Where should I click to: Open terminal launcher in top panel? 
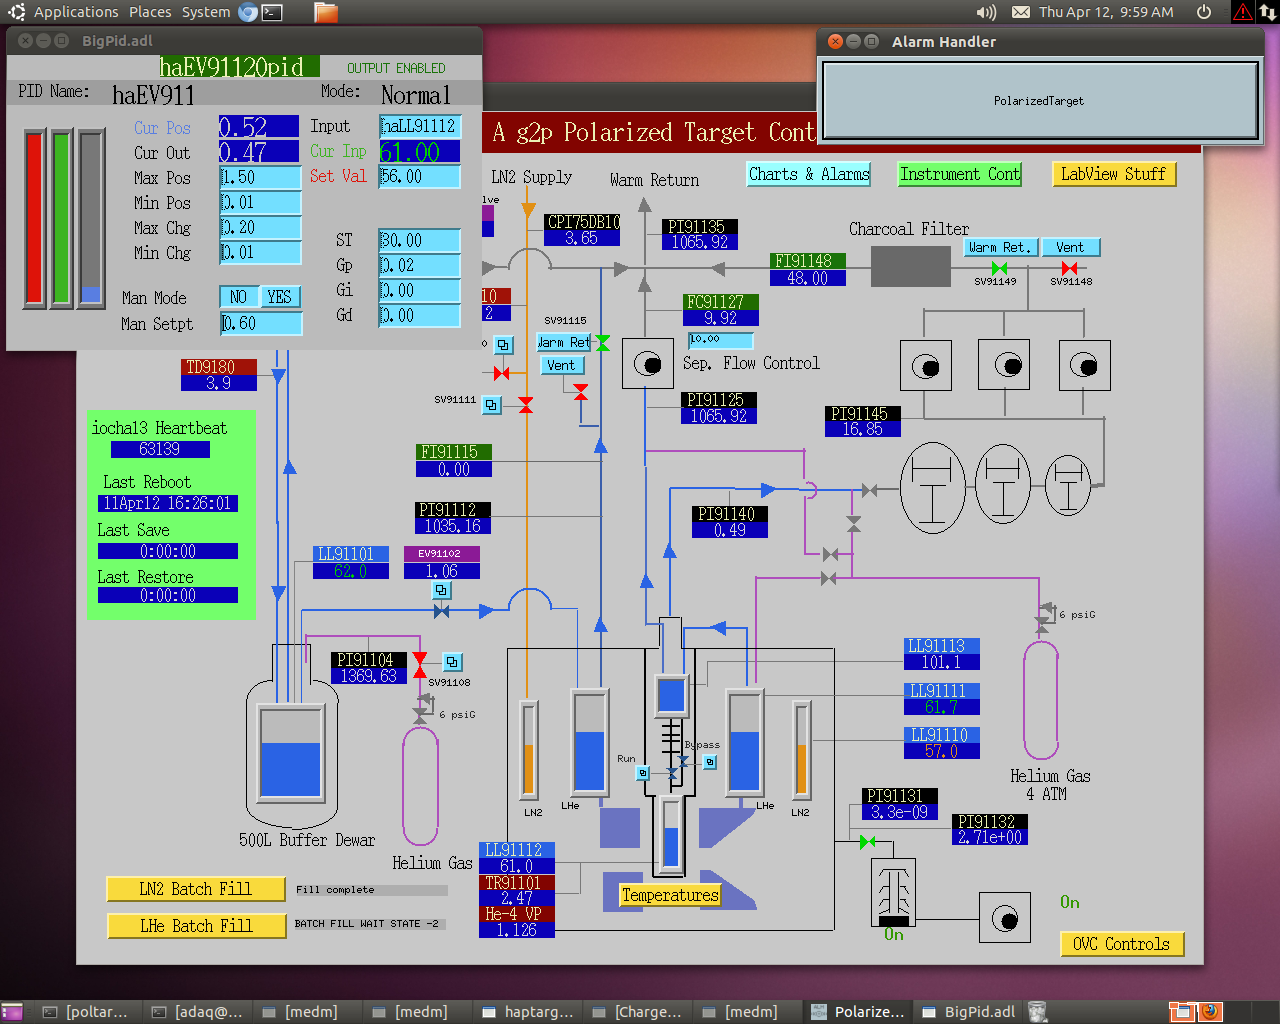272,12
